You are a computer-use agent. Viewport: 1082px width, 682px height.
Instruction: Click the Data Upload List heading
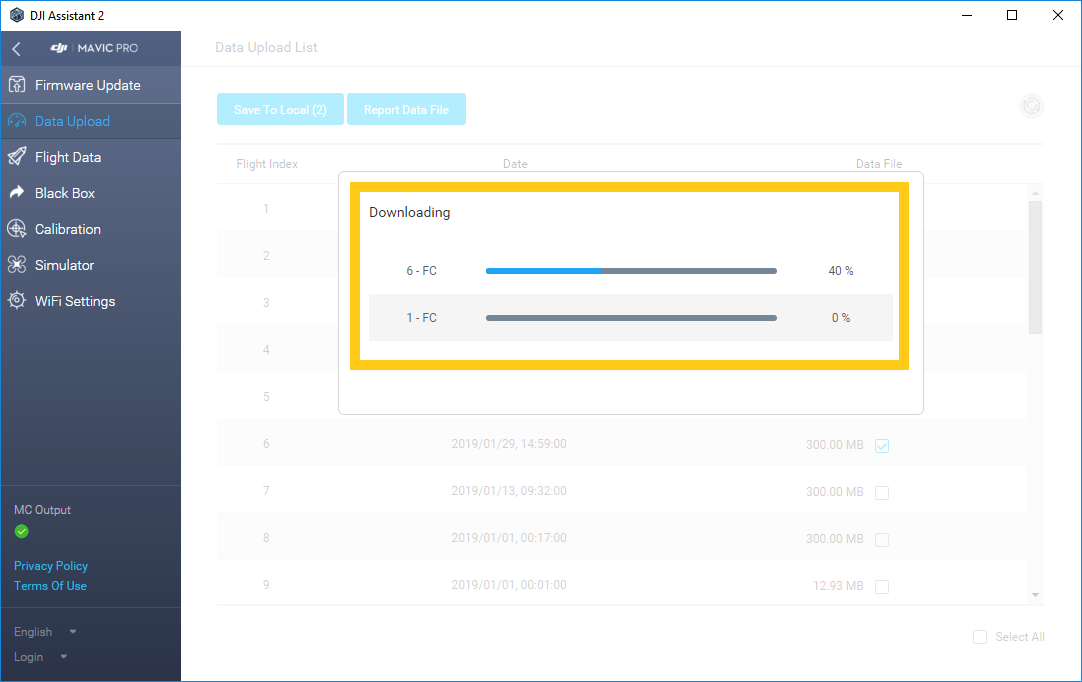tap(266, 47)
